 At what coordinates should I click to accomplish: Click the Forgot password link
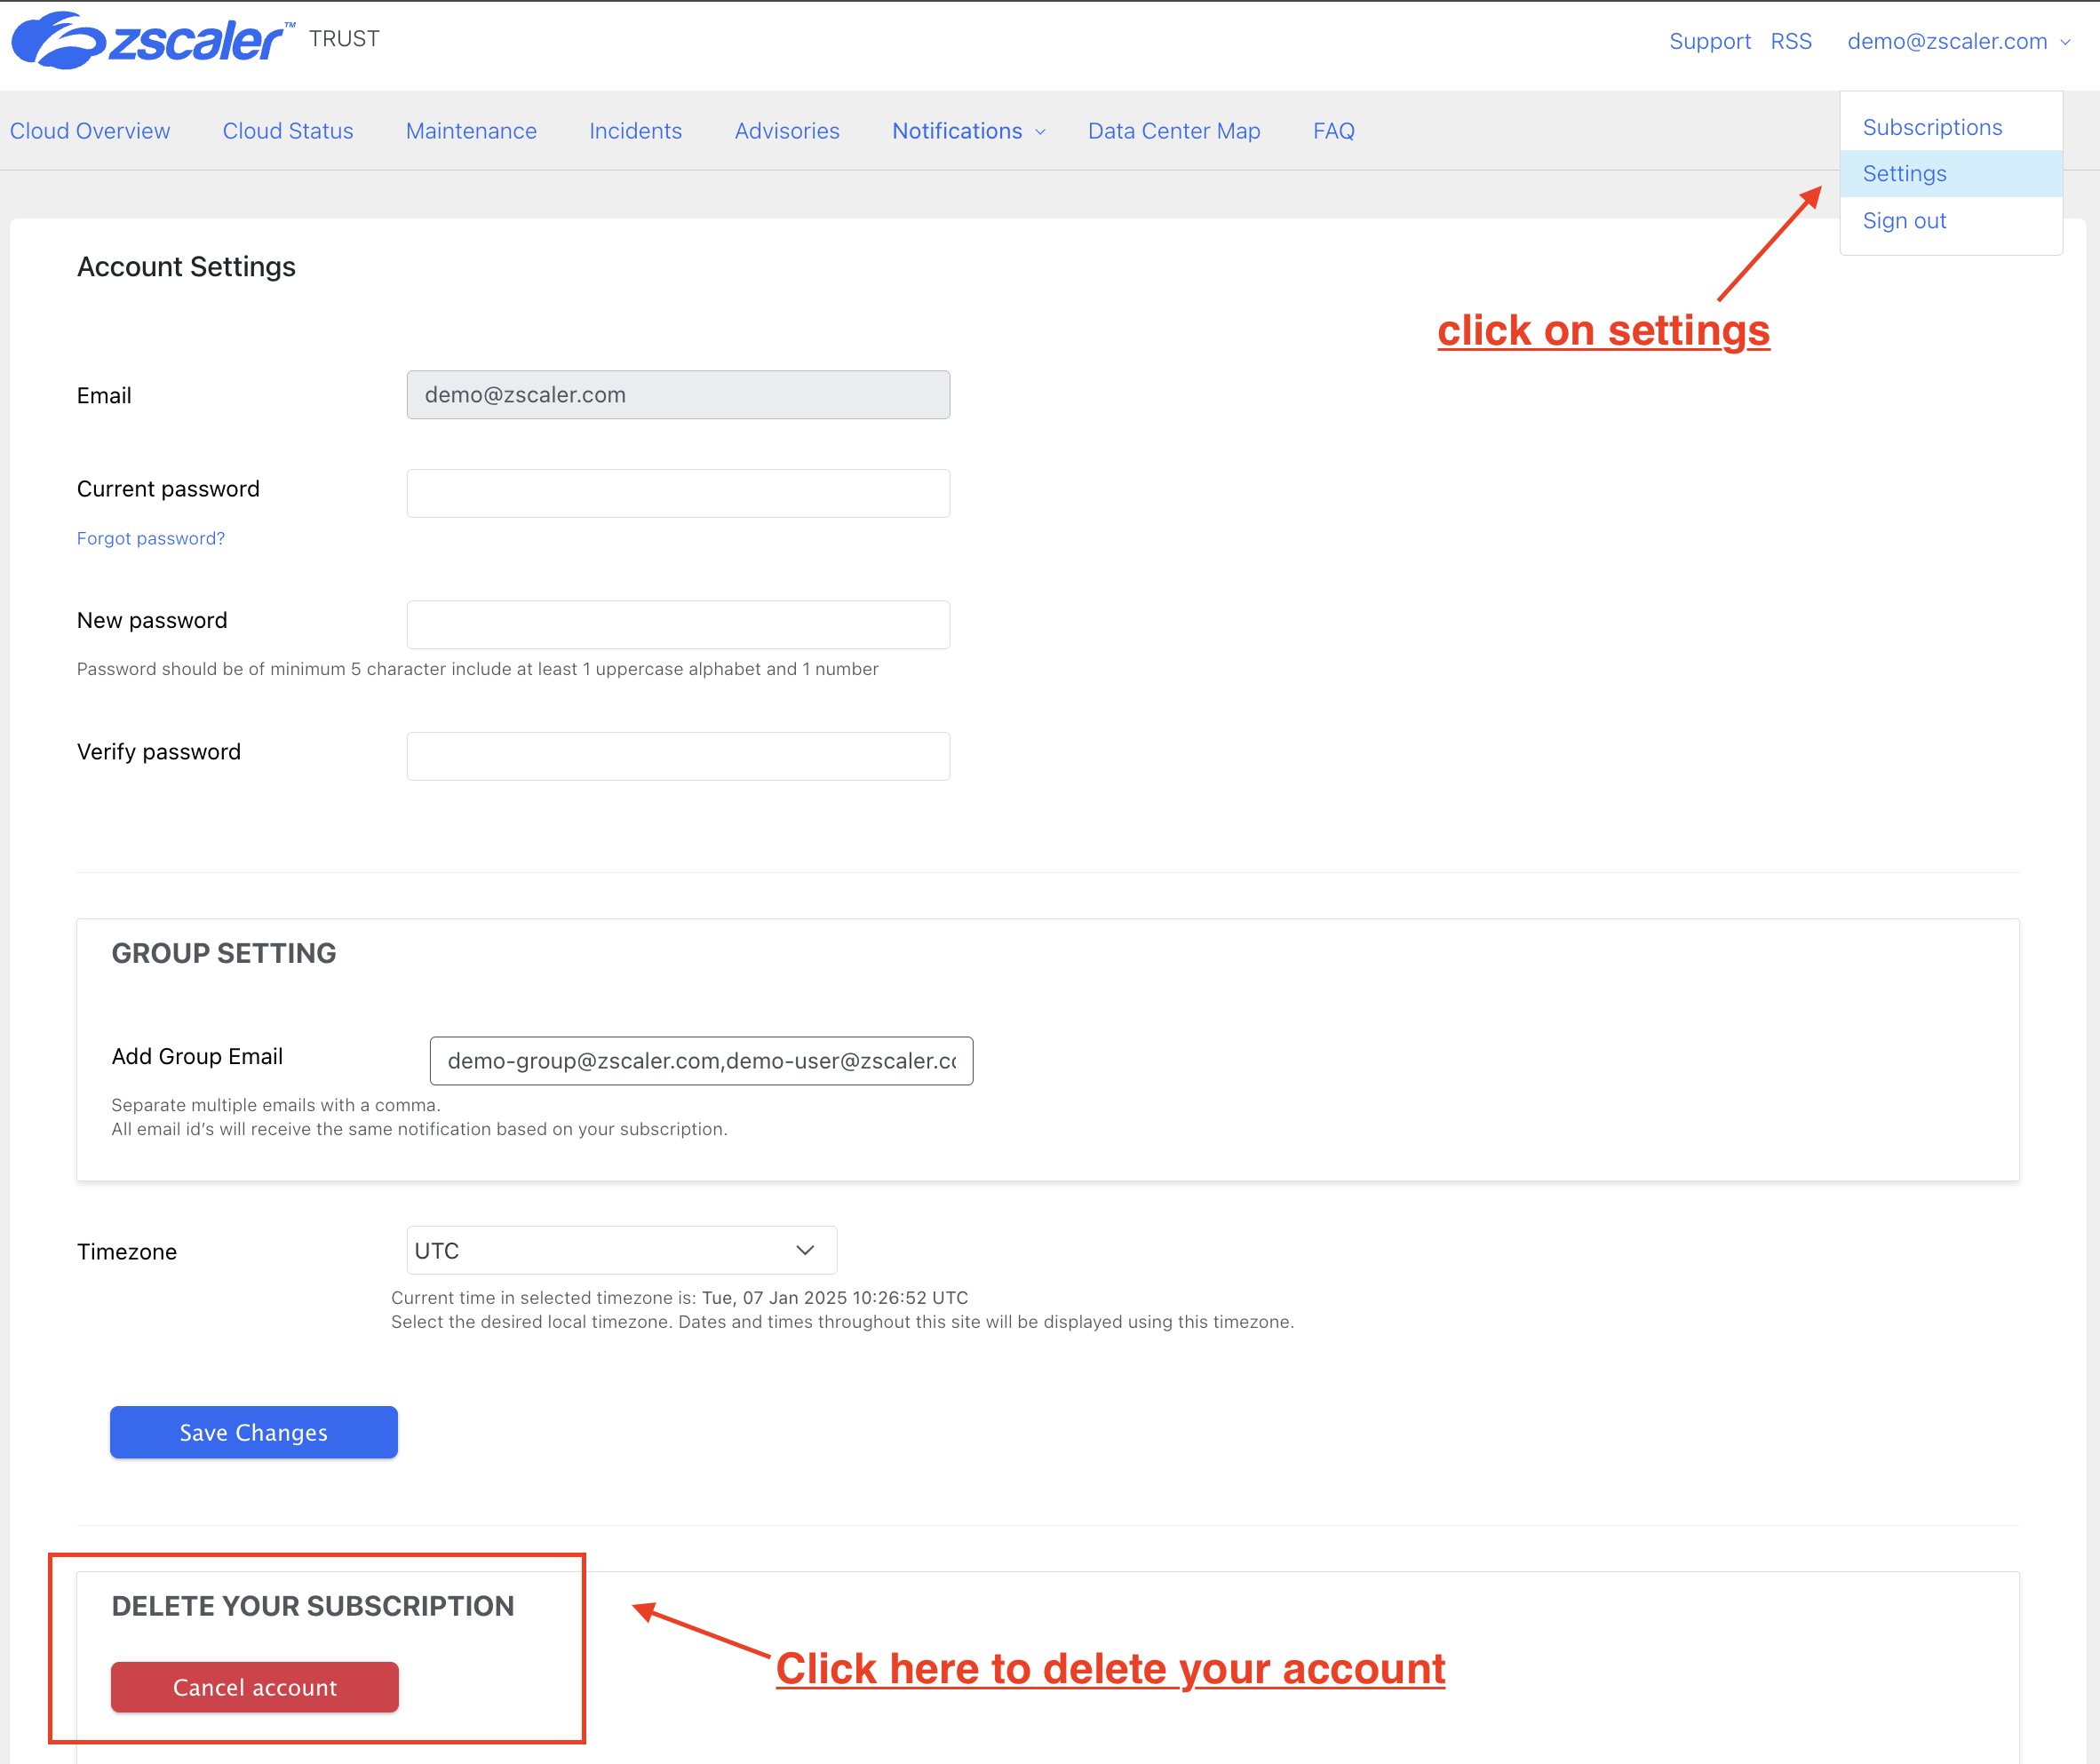point(151,538)
